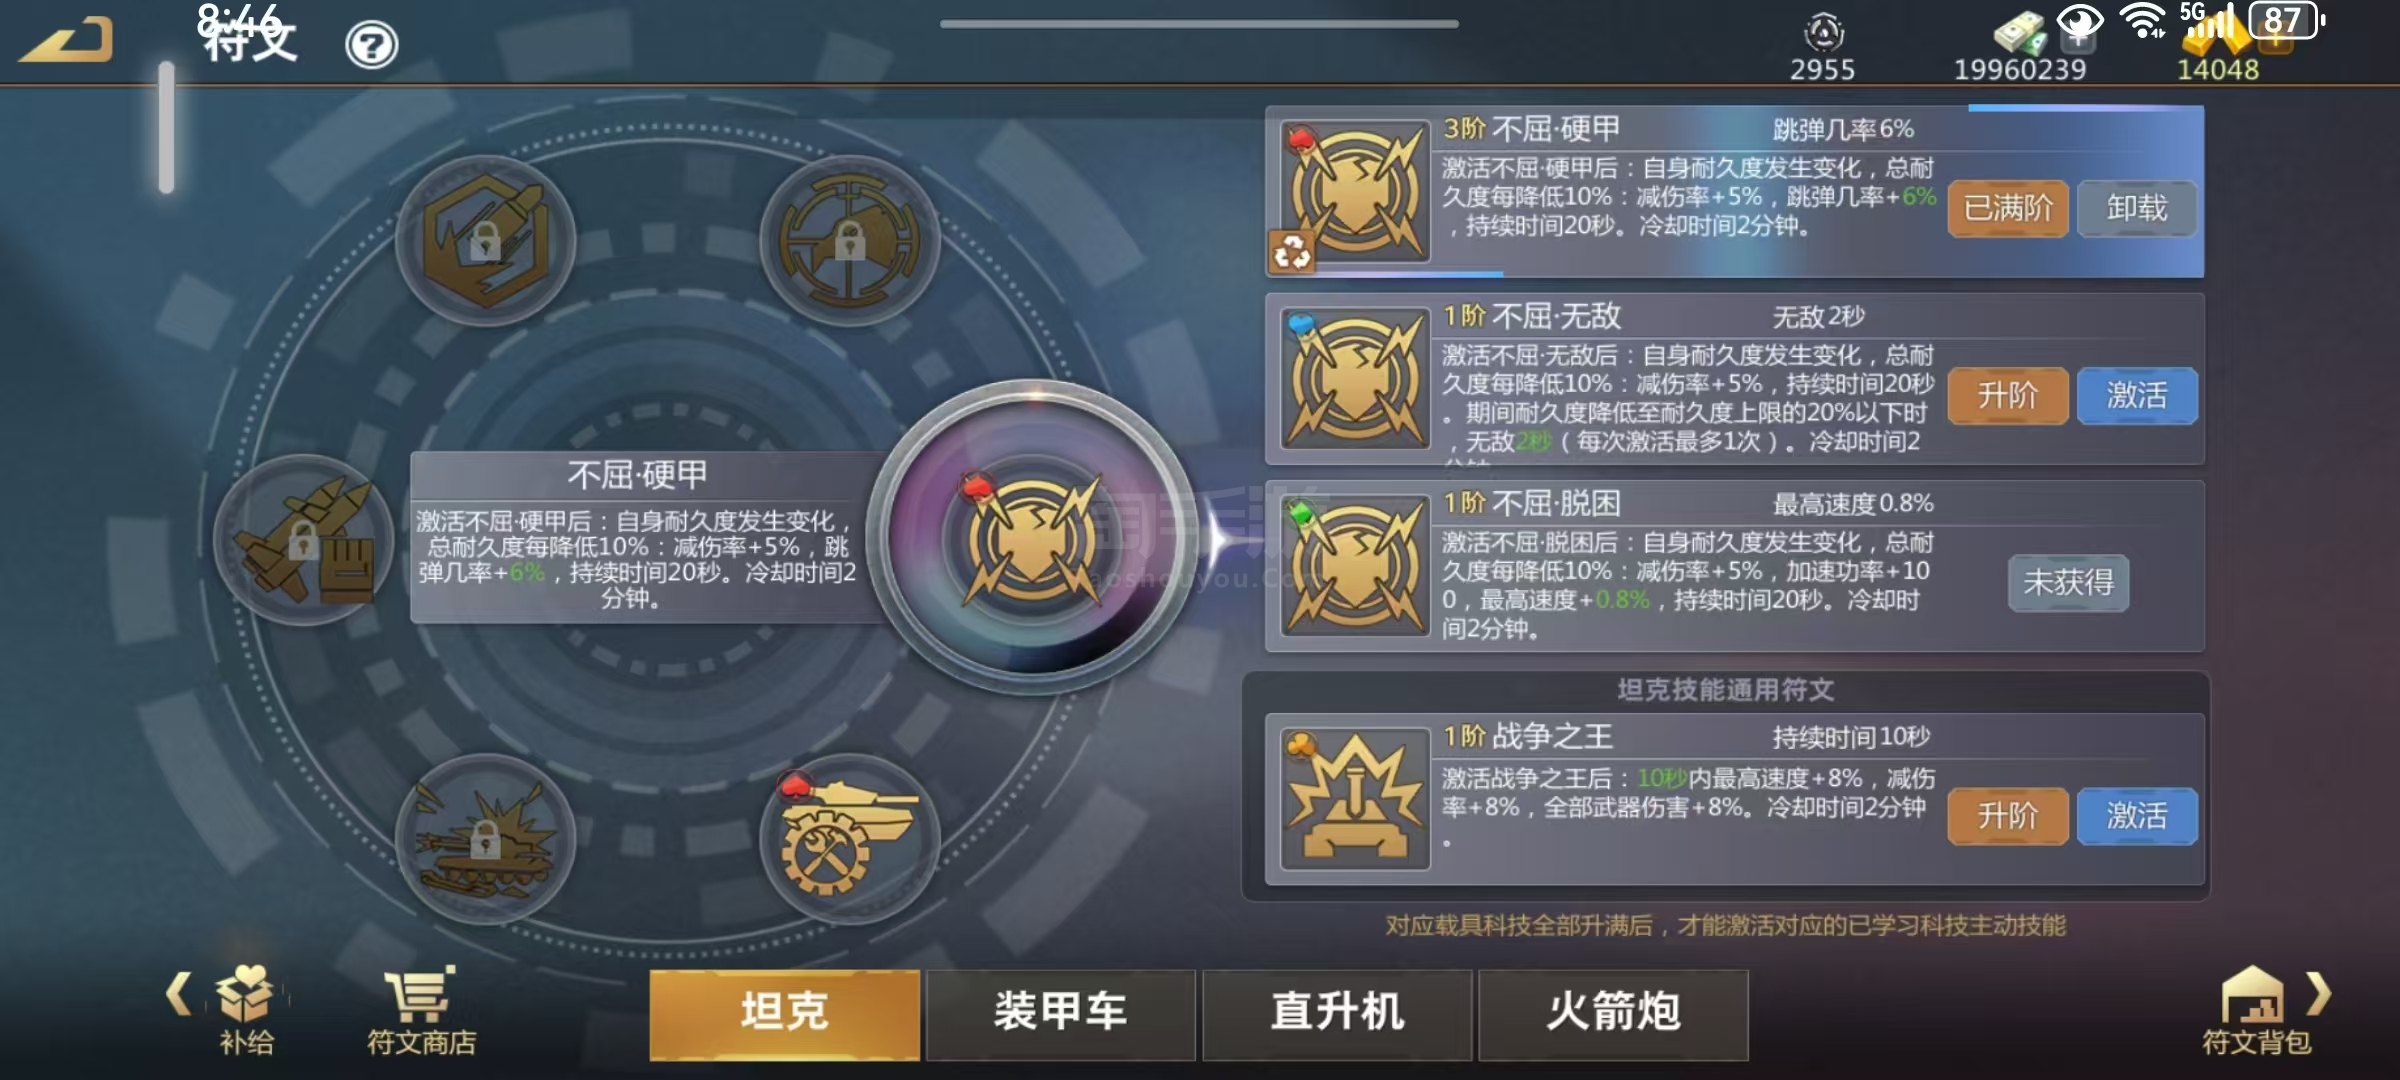Image resolution: width=2400 pixels, height=1080 pixels.
Task: Select the locked jet fighter rune slot
Action: point(304,540)
